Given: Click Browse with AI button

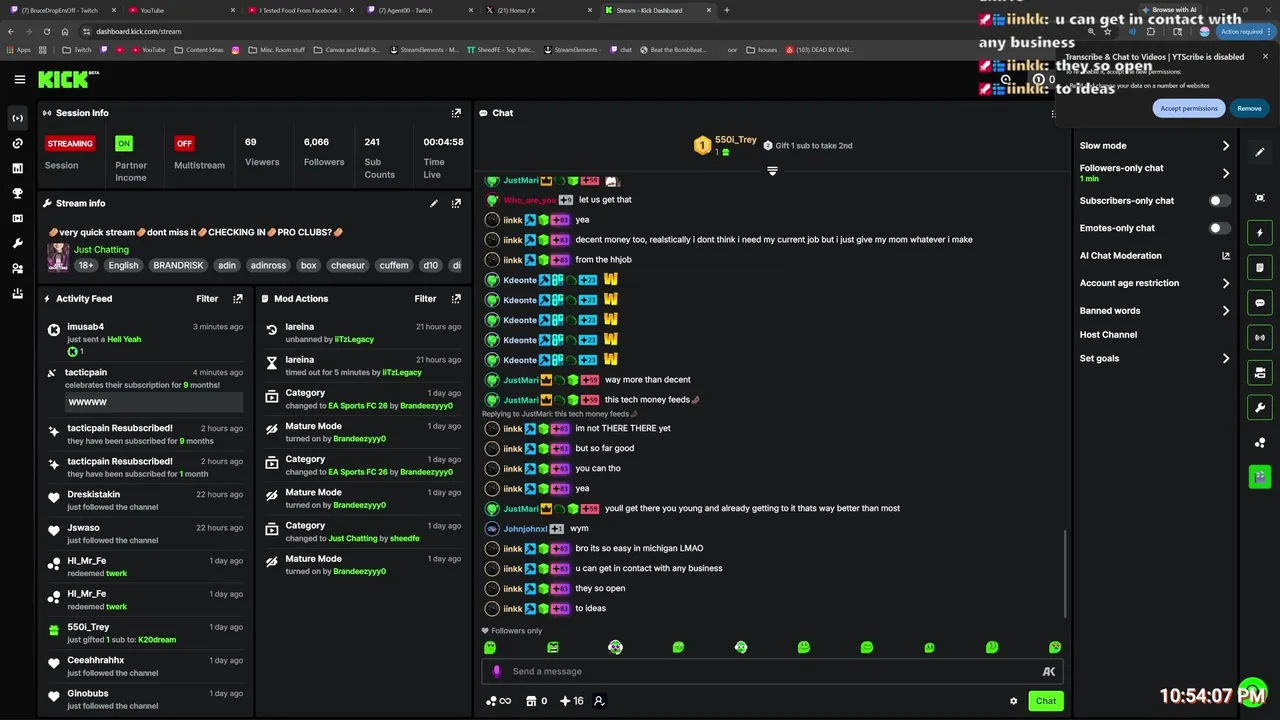Looking at the screenshot, I should pyautogui.click(x=1168, y=10).
